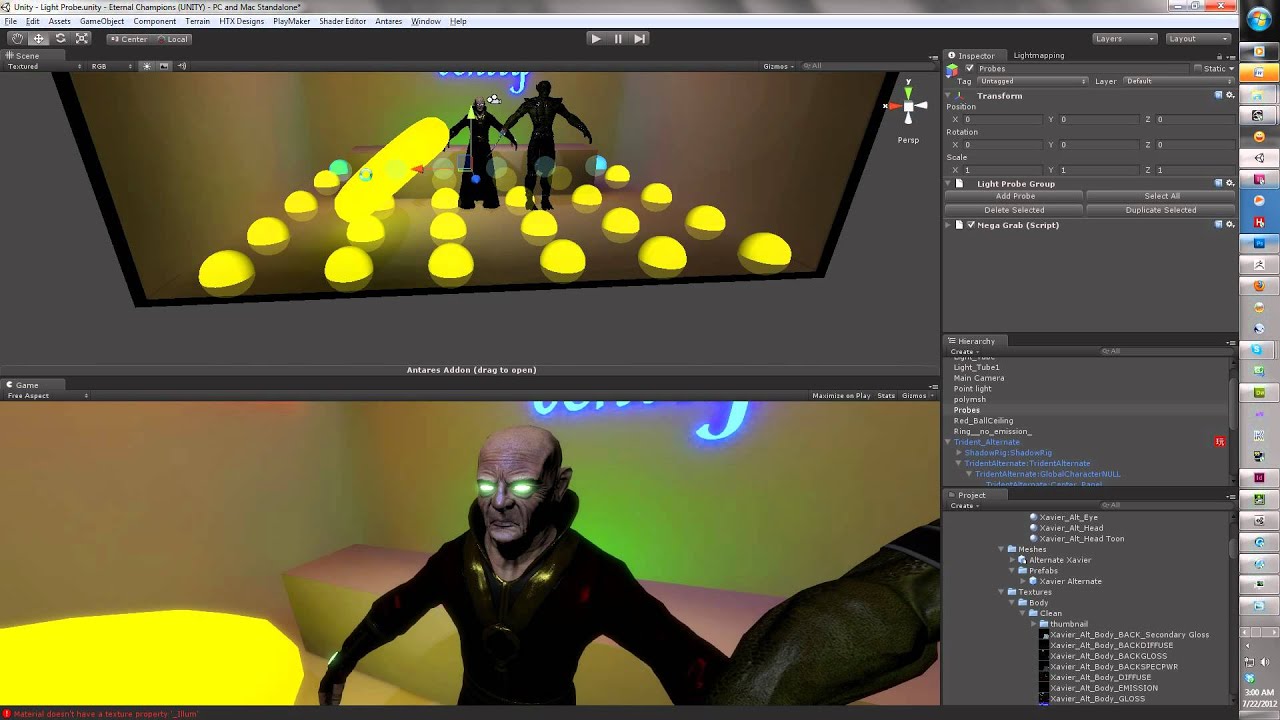Screen dimensions: 1280x720
Task: Open the Scene view Gizmos dropdown
Action: (778, 66)
